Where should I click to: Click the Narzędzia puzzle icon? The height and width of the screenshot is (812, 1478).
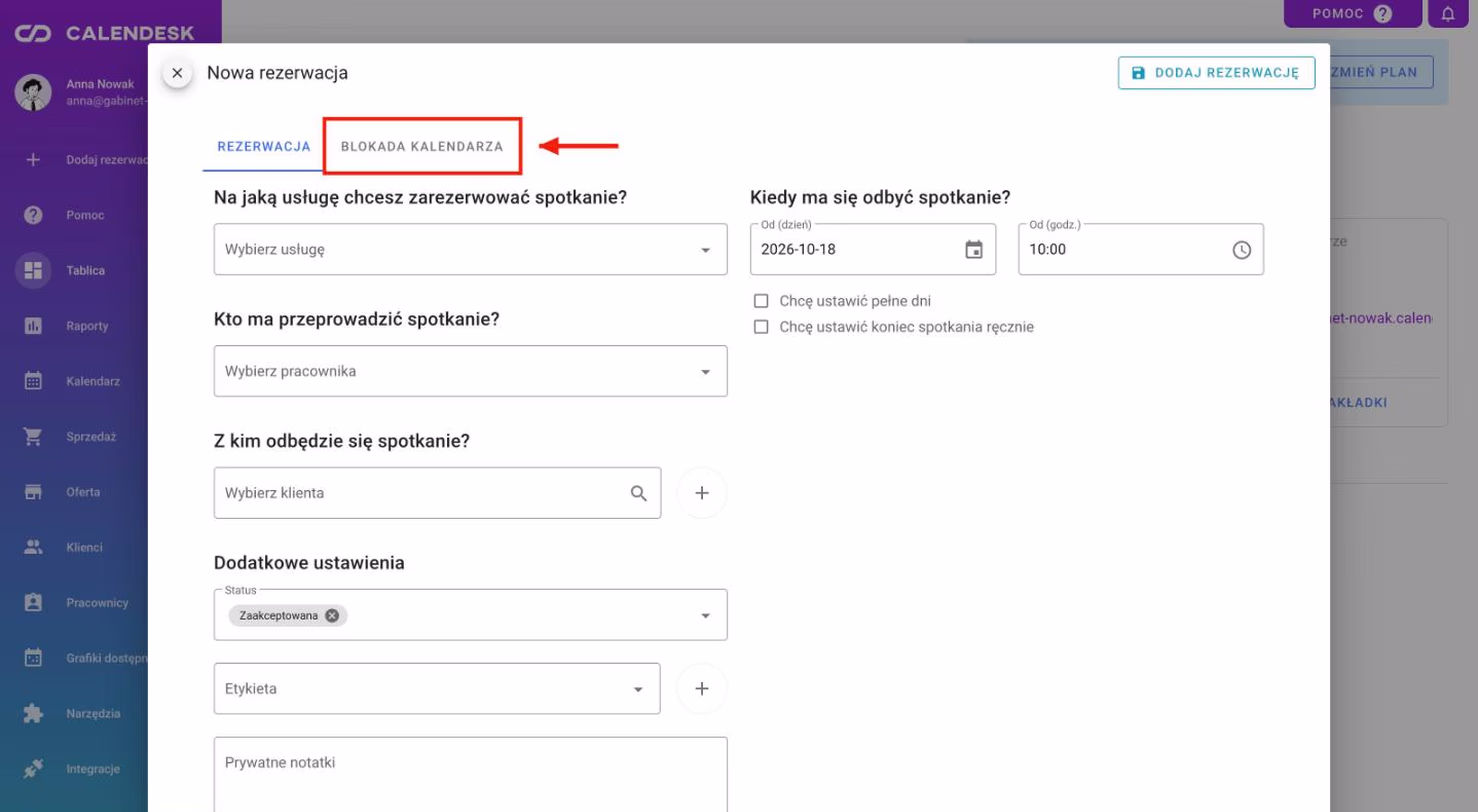point(33,714)
